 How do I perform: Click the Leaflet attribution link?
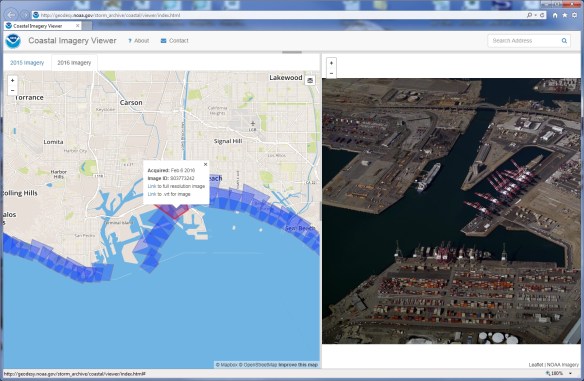[x=536, y=365]
